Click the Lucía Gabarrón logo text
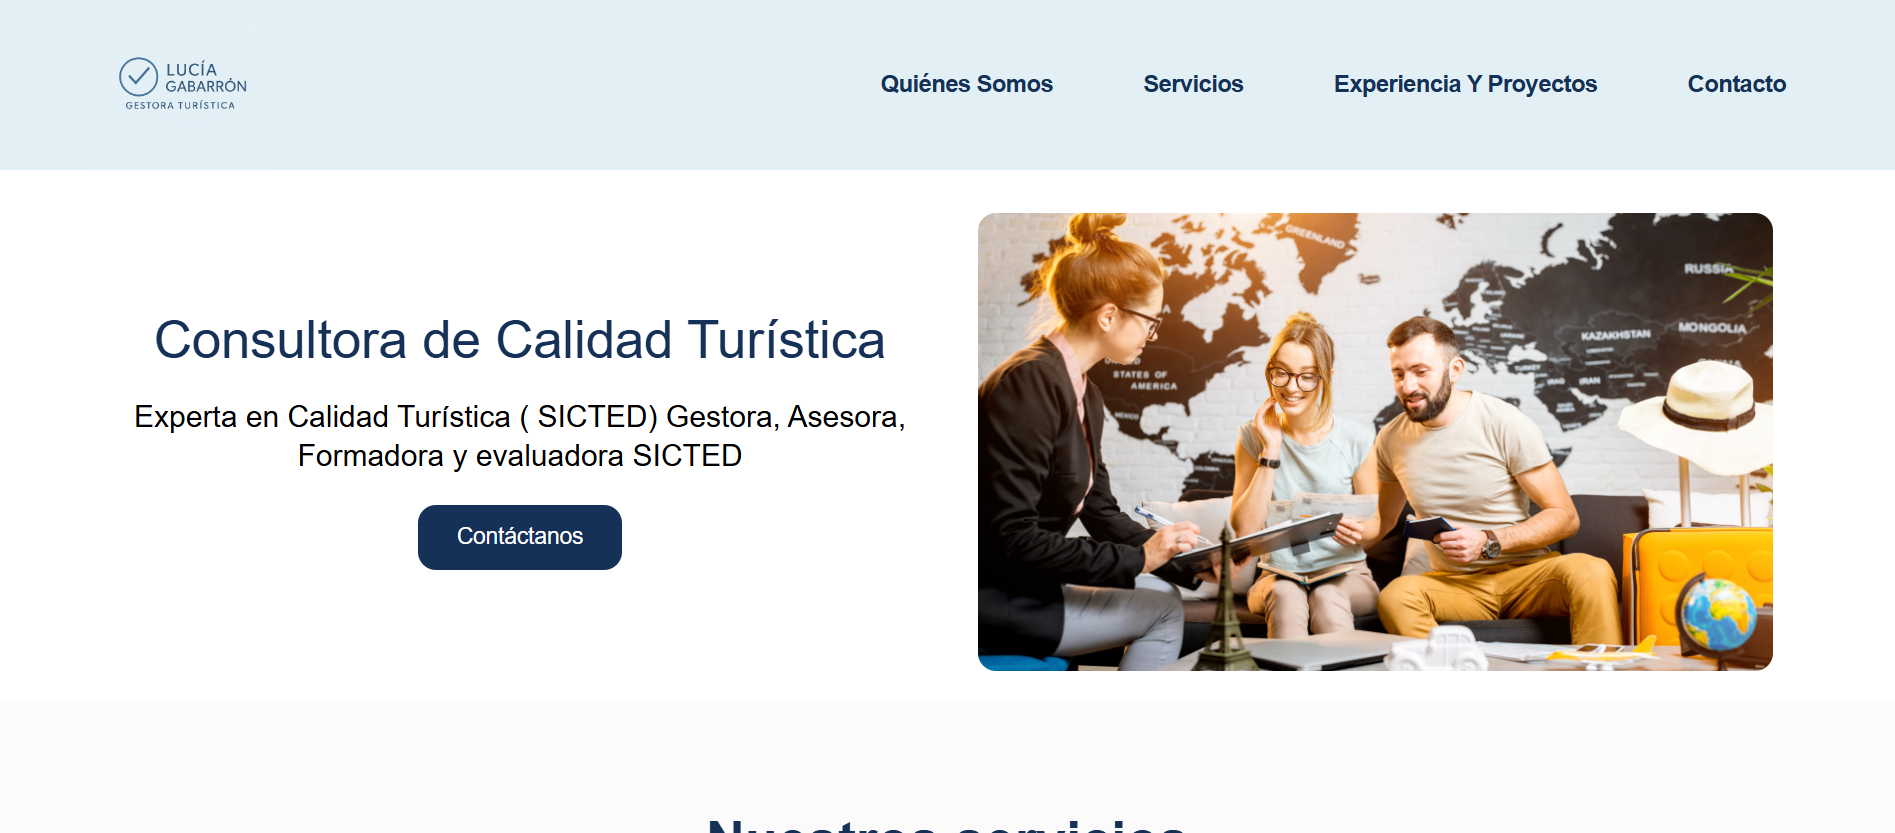Viewport: 1895px width, 833px height. click(x=205, y=78)
